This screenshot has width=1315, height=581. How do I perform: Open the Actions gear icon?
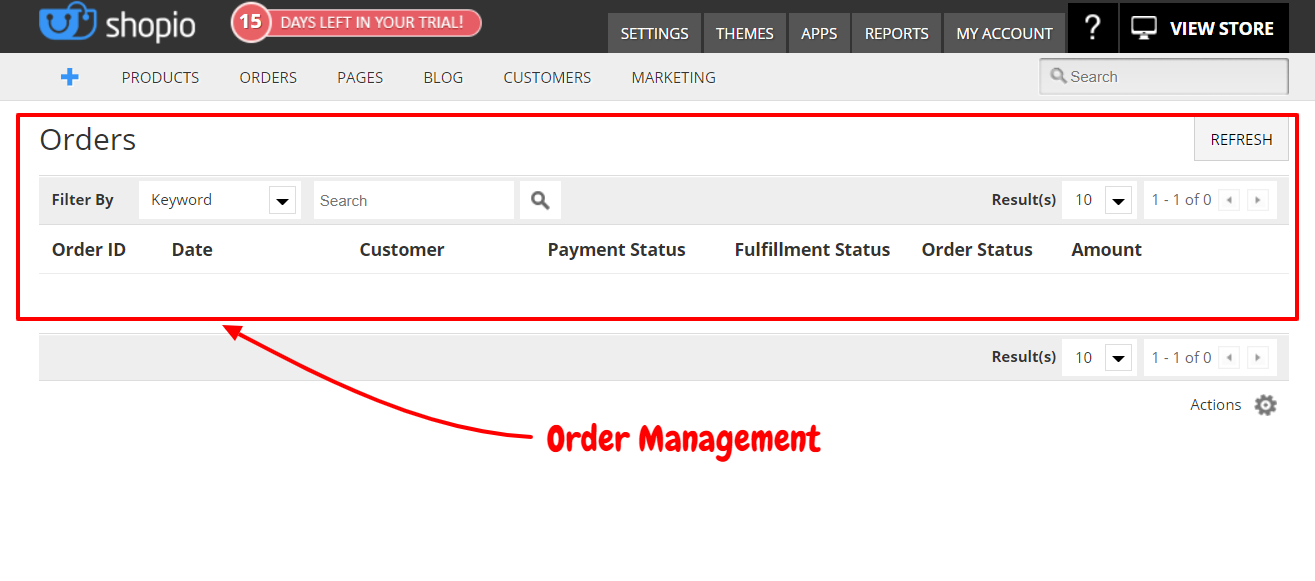pos(1265,405)
